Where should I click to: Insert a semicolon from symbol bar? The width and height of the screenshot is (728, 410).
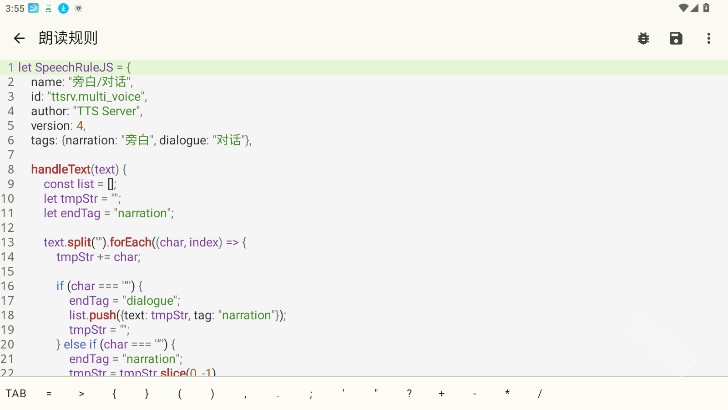[x=311, y=394]
